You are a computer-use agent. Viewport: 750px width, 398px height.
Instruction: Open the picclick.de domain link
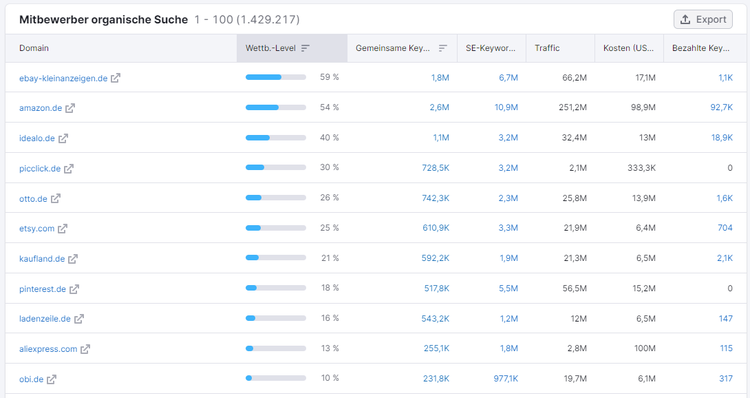tap(40, 168)
